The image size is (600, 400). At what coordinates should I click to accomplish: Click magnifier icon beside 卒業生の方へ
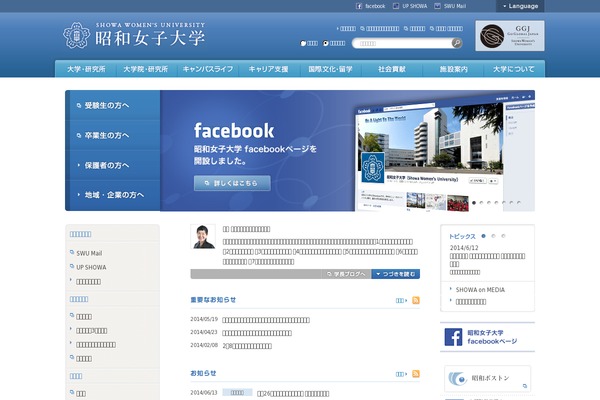click(x=79, y=136)
